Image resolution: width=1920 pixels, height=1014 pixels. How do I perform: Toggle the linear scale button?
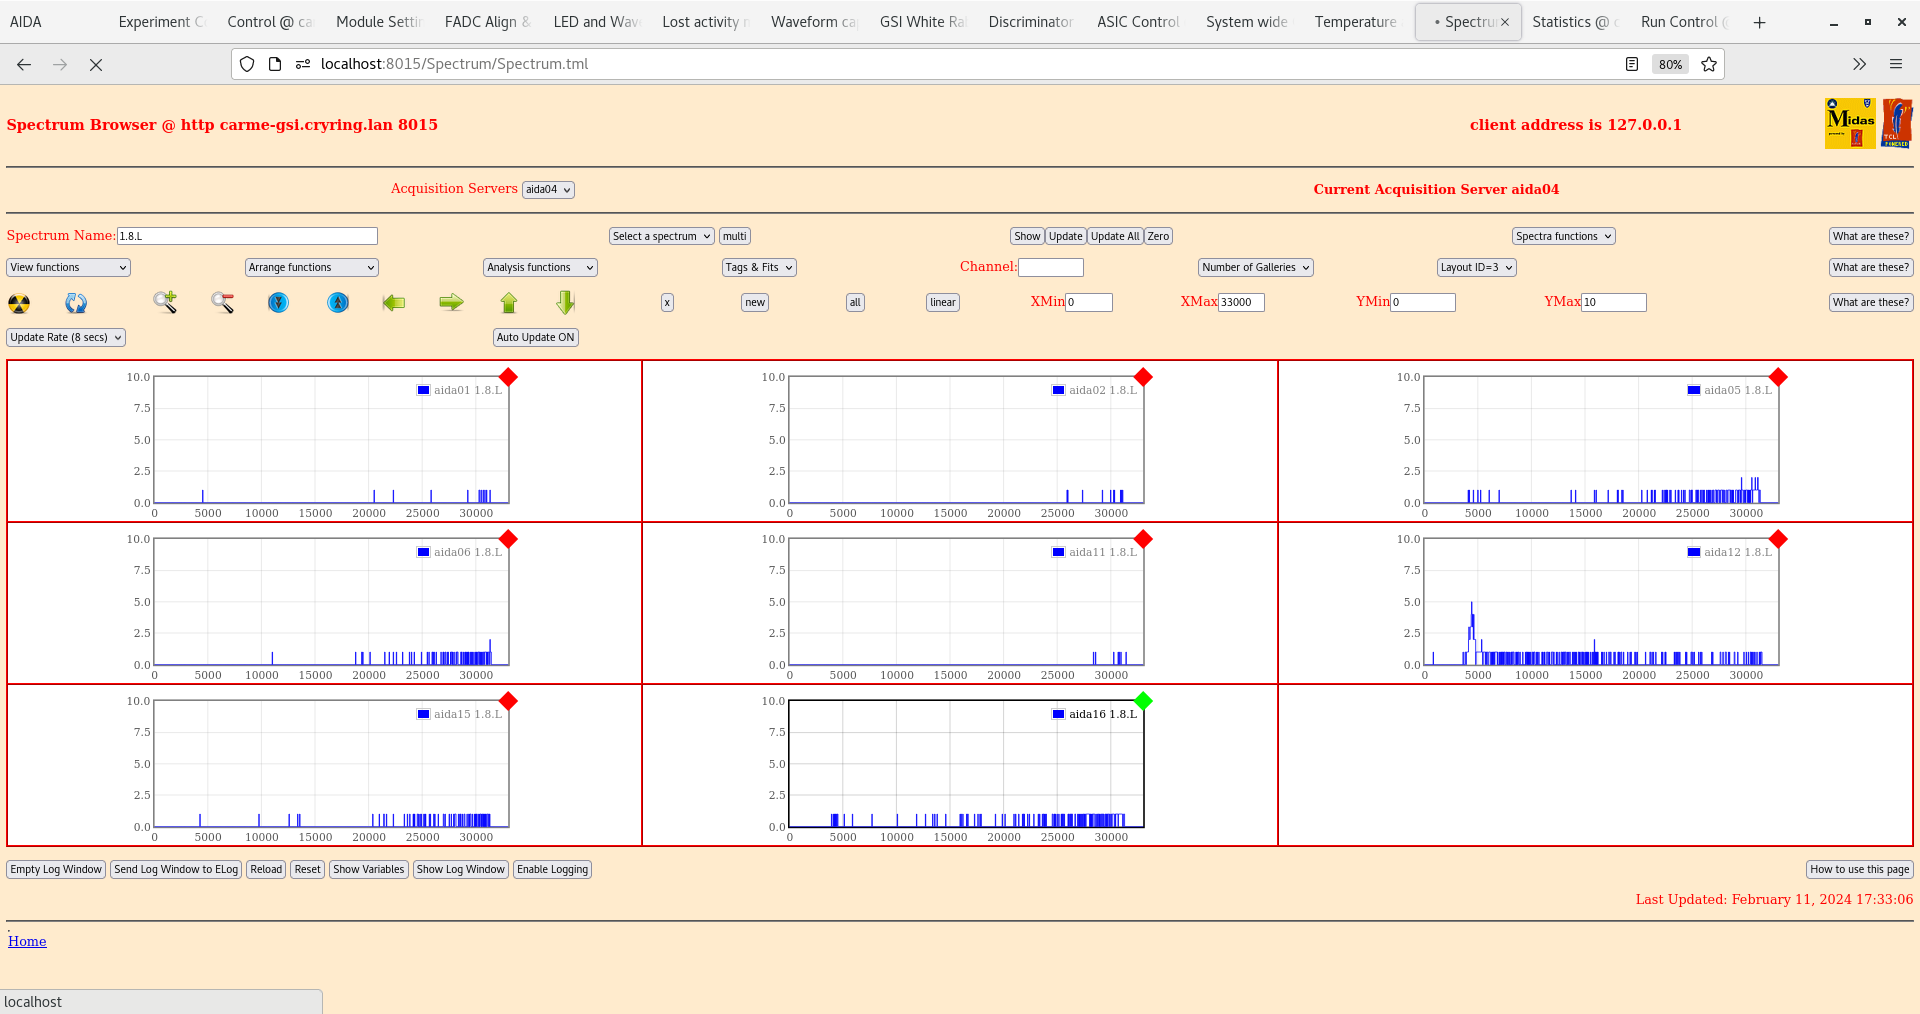click(942, 302)
